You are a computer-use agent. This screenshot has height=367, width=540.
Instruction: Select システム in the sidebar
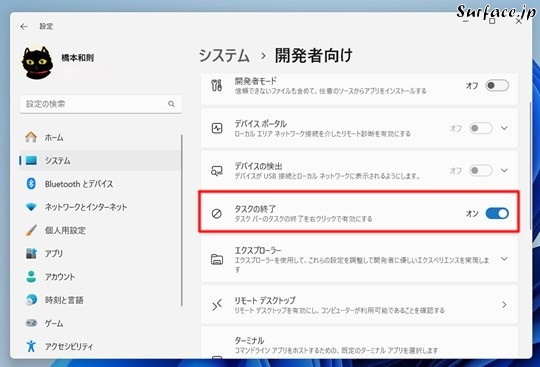pyautogui.click(x=100, y=160)
